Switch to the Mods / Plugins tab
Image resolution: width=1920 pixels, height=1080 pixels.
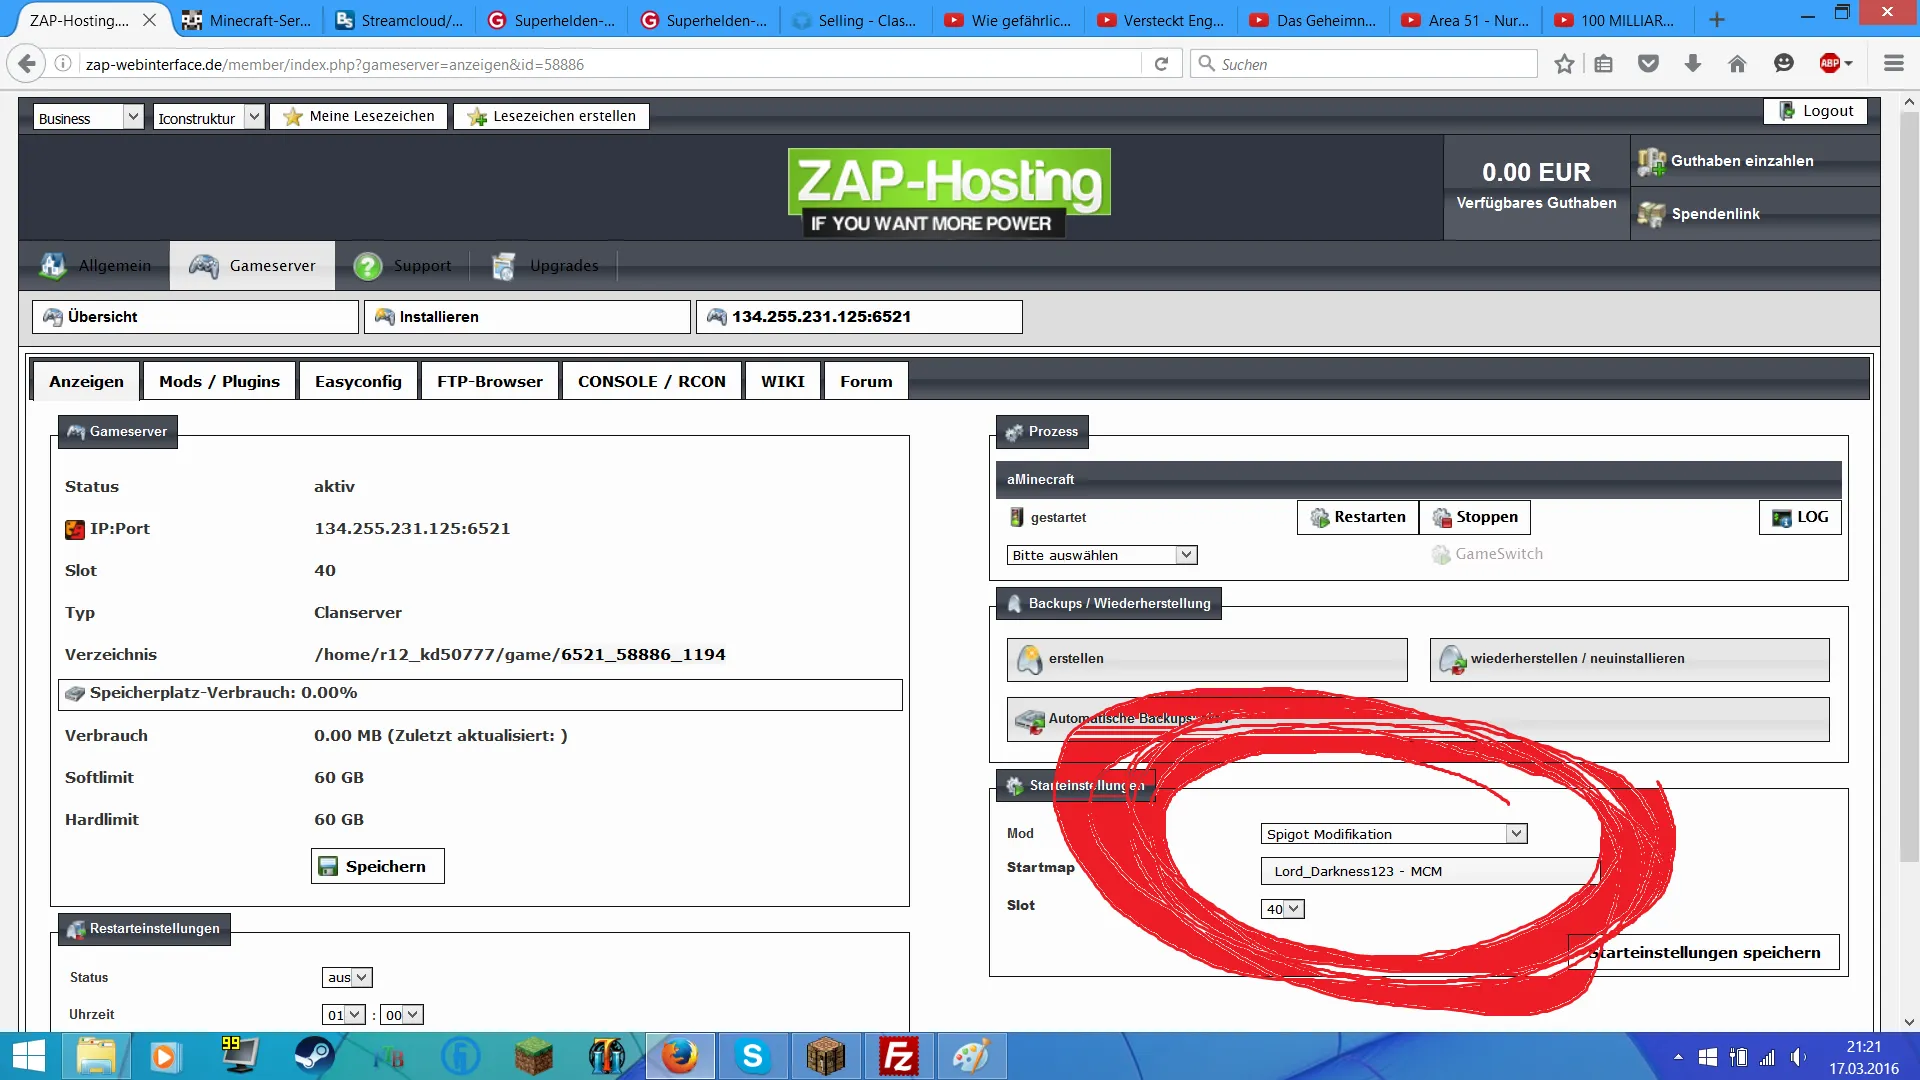(x=219, y=381)
